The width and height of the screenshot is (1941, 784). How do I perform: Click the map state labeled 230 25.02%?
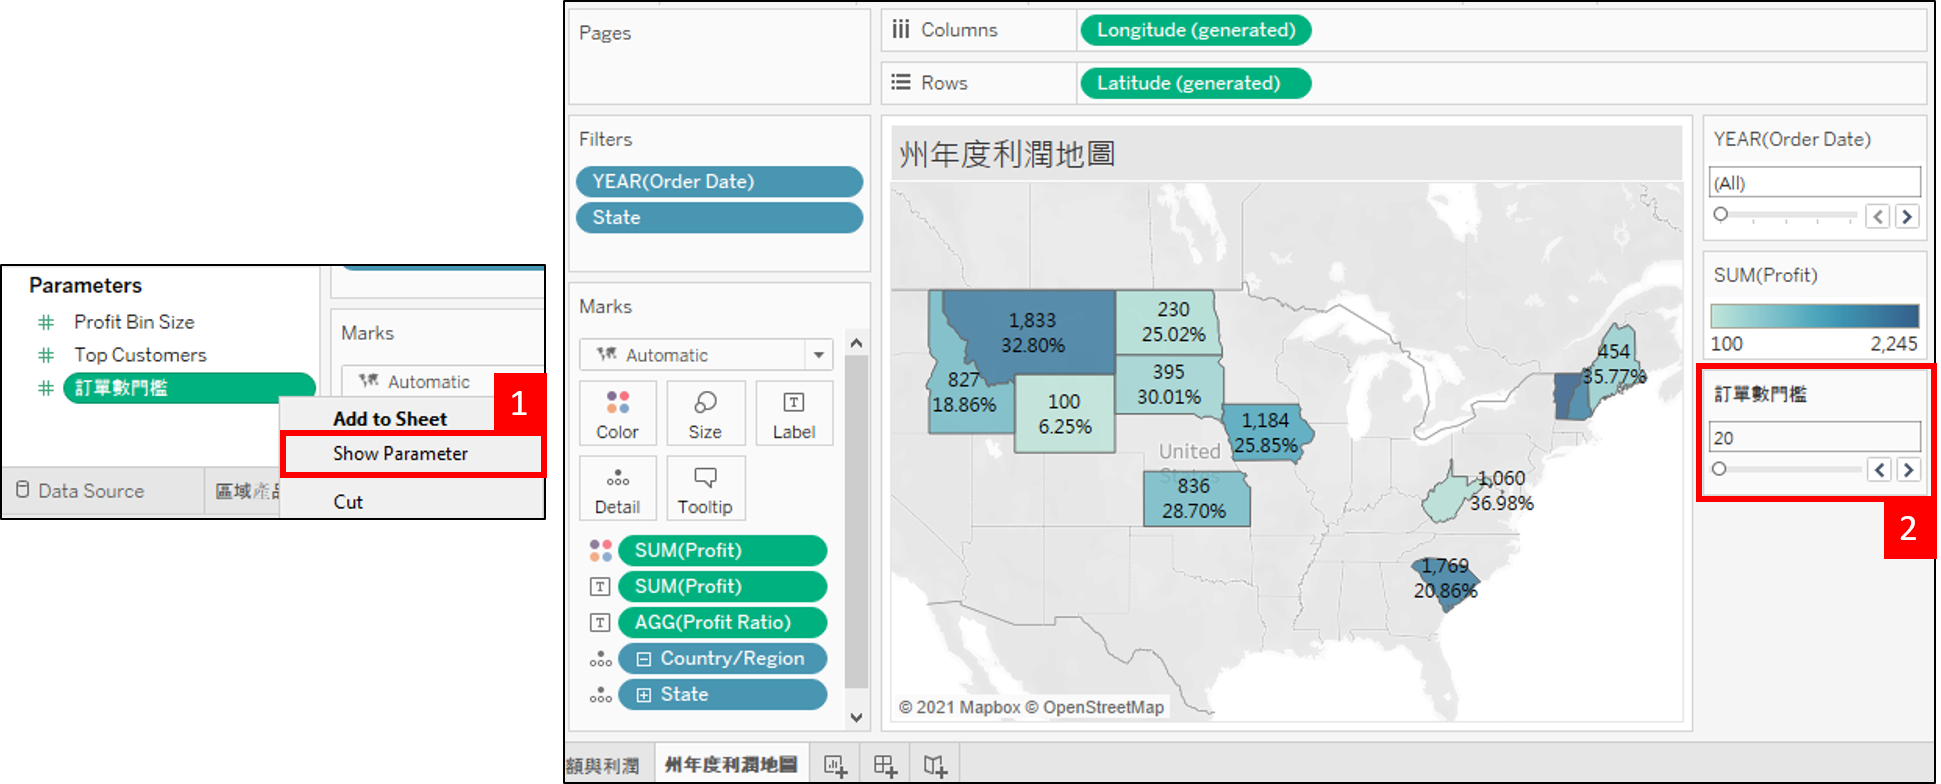coord(1168,322)
